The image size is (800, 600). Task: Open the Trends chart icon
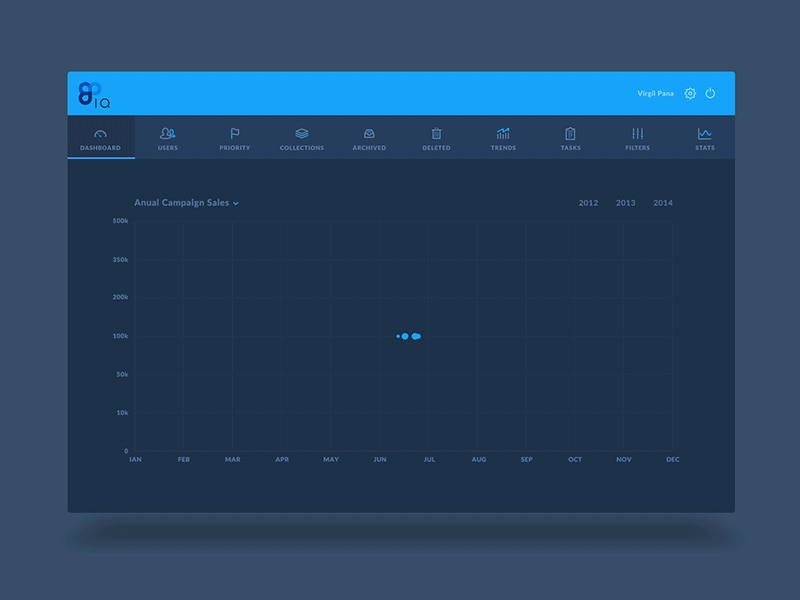[x=503, y=134]
